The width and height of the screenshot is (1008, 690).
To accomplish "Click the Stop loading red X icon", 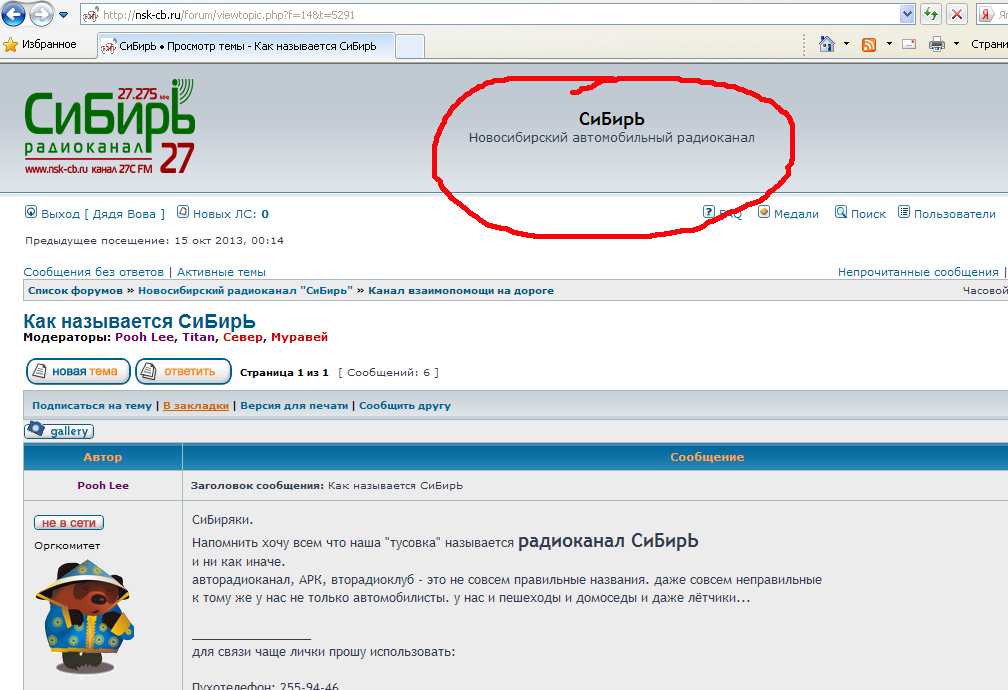I will tap(957, 14).
